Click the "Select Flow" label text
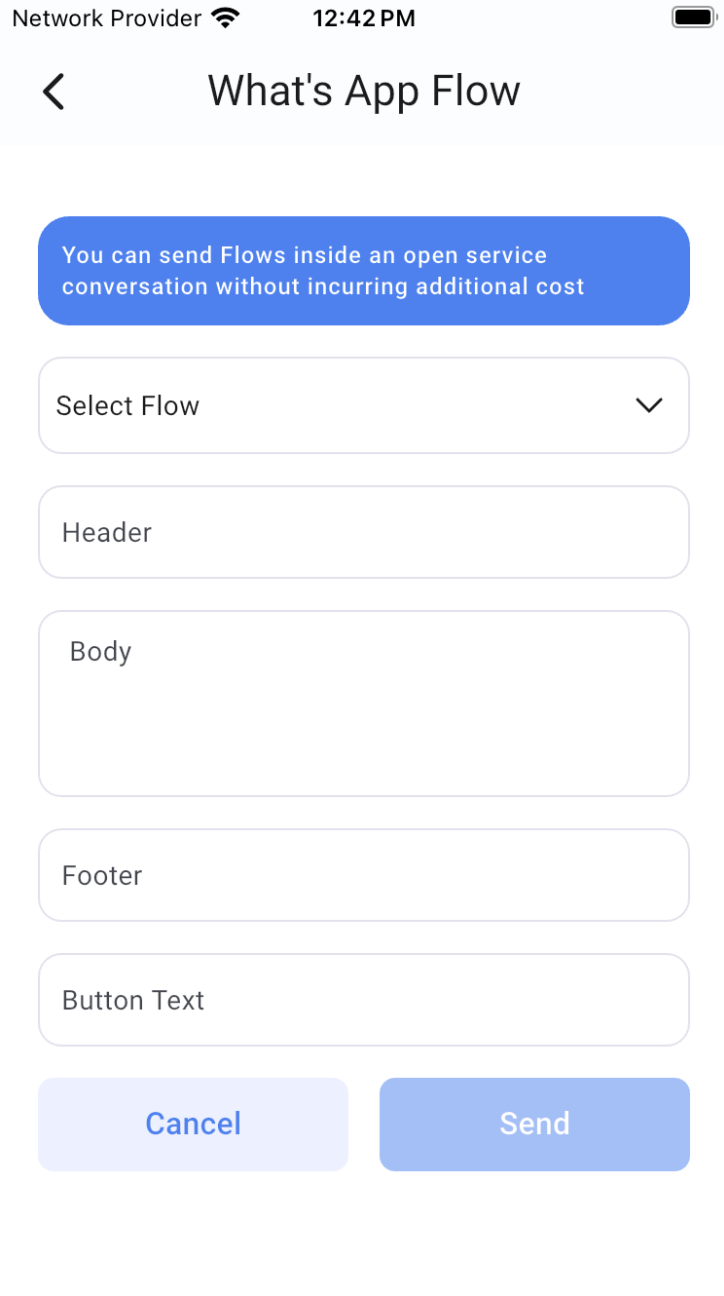The image size is (724, 1296). [x=128, y=406]
